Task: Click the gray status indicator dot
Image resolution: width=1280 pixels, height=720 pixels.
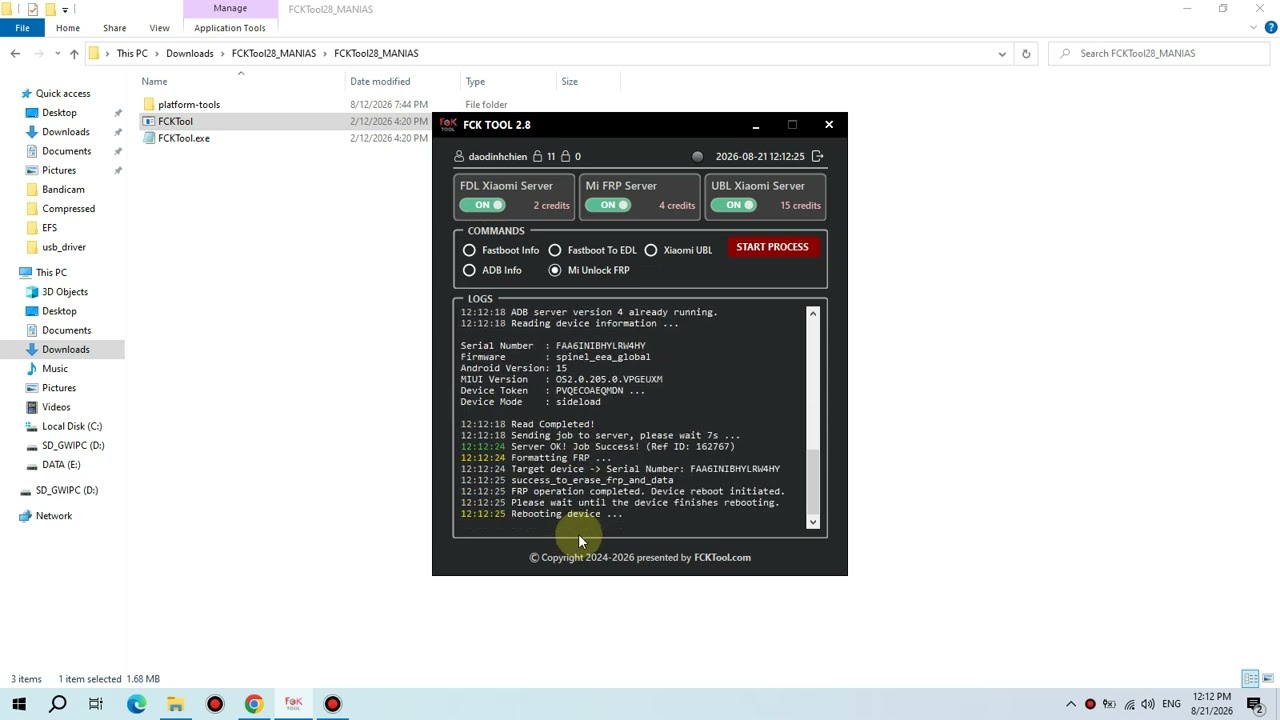Action: click(x=697, y=156)
